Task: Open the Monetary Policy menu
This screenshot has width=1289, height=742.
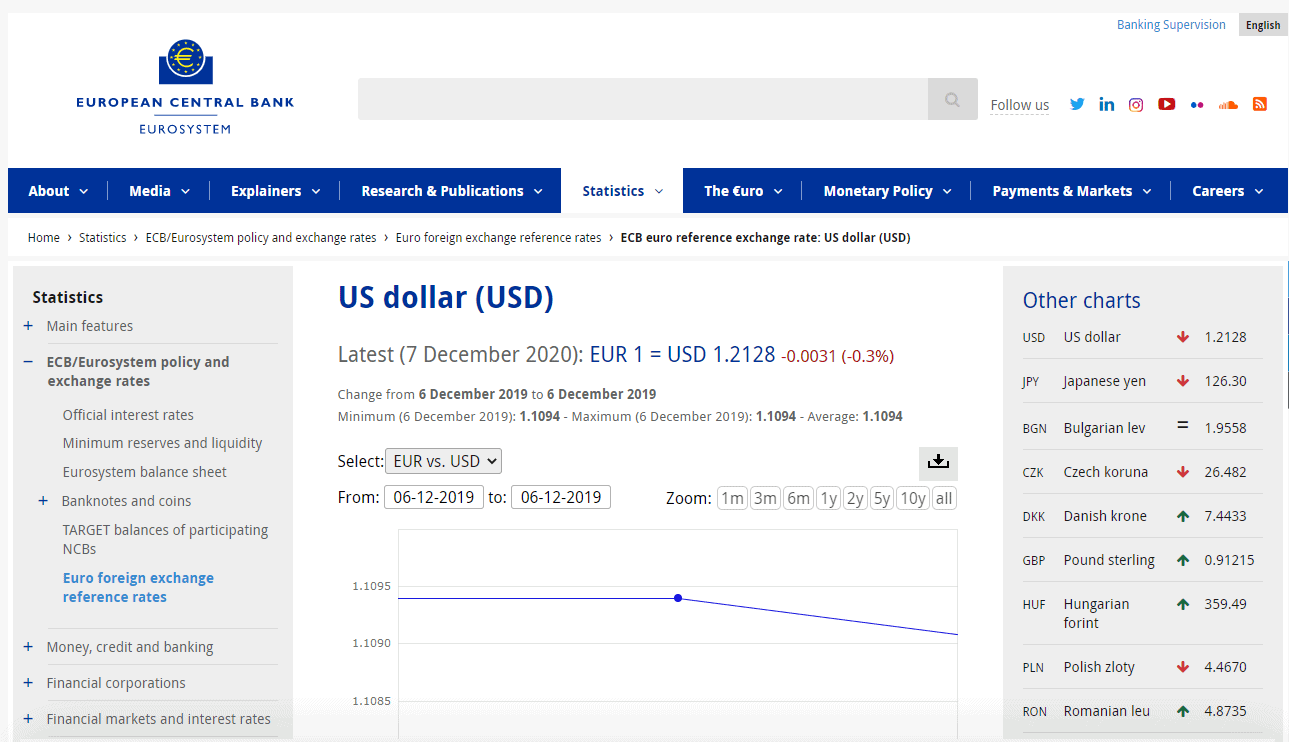Action: point(887,191)
